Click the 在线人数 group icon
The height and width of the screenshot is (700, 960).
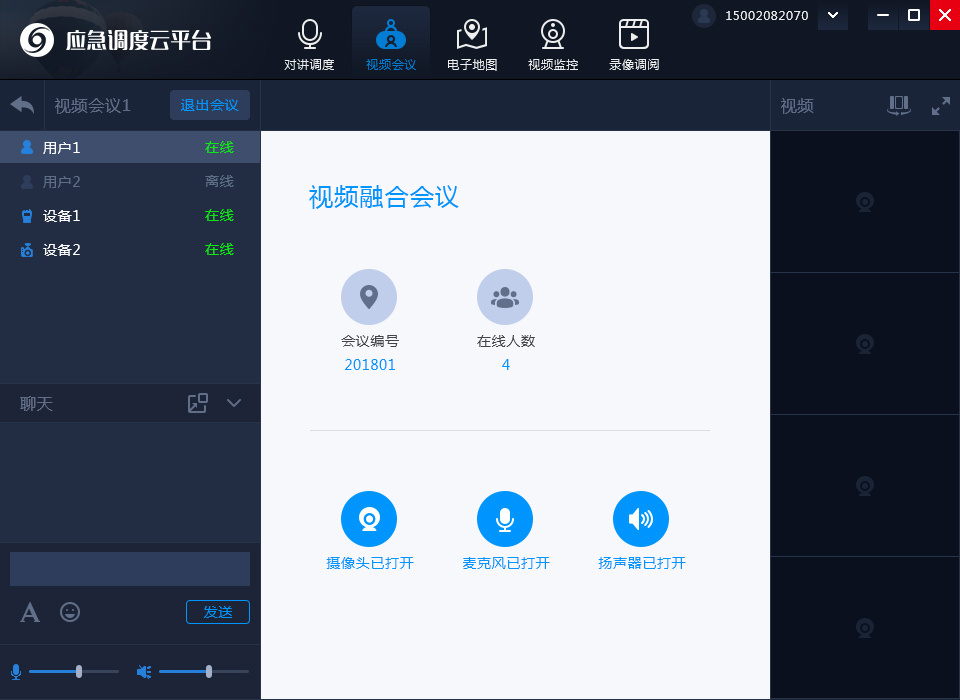point(505,297)
